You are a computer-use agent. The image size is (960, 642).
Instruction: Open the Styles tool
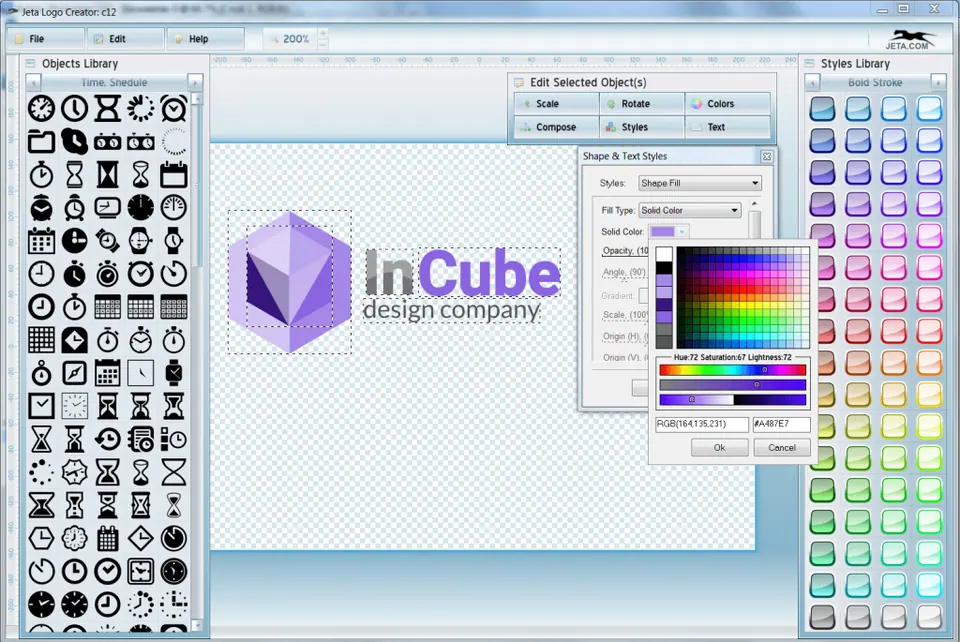pyautogui.click(x=642, y=127)
